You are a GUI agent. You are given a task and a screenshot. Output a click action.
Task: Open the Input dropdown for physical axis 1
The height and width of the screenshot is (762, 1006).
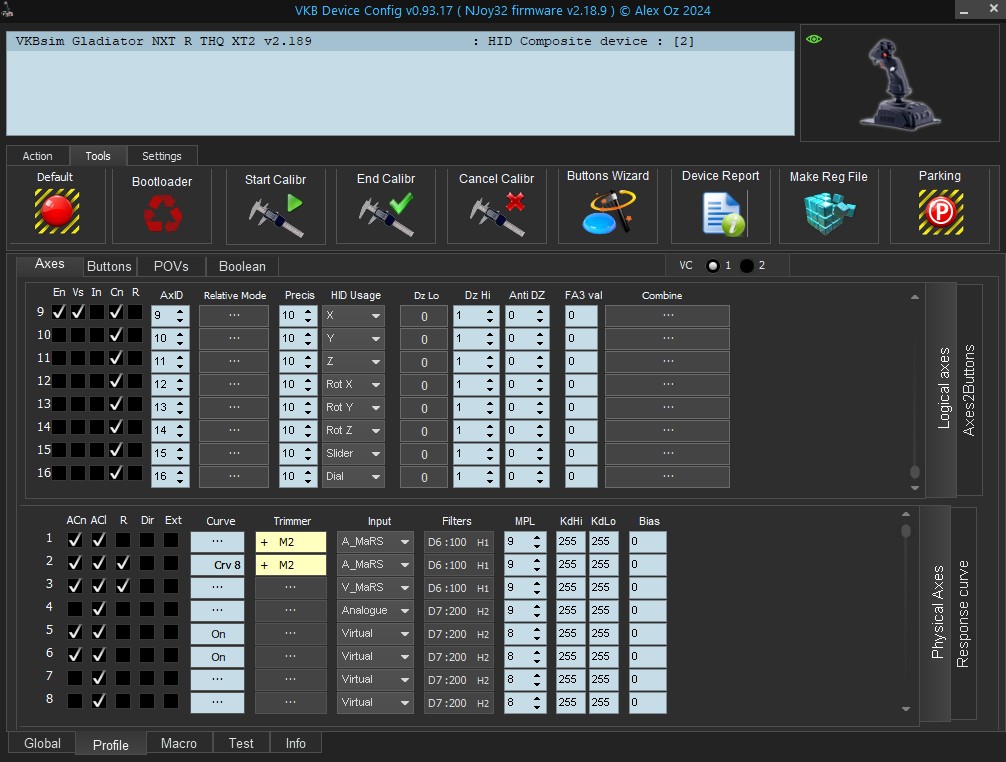pyautogui.click(x=375, y=542)
